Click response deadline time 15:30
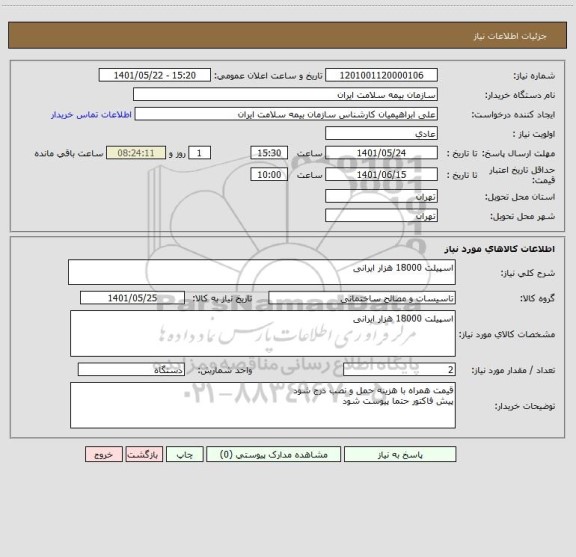Image resolution: width=576 pixels, height=557 pixels. (269, 153)
